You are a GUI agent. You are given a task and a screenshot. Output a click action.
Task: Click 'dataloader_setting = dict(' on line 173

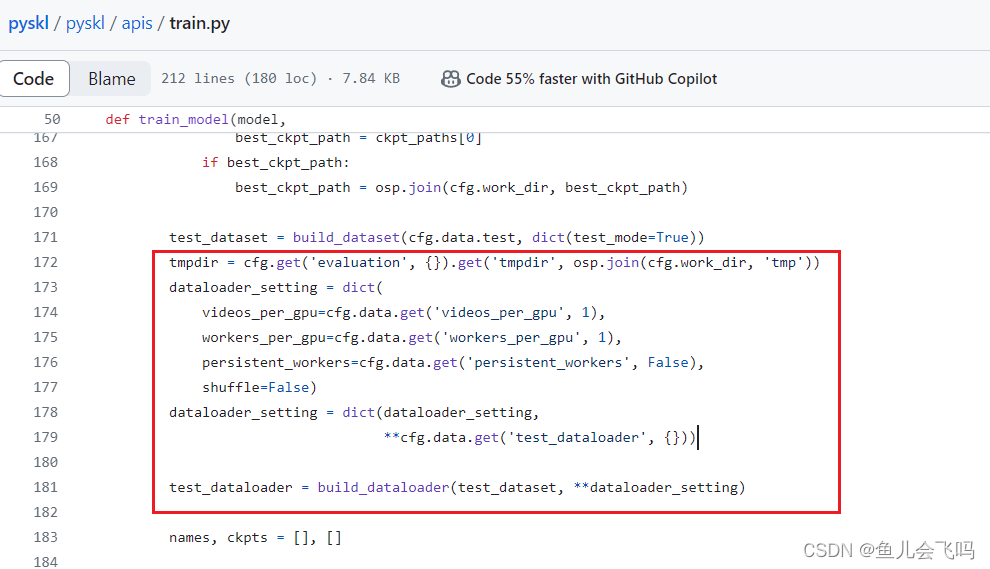coord(276,287)
